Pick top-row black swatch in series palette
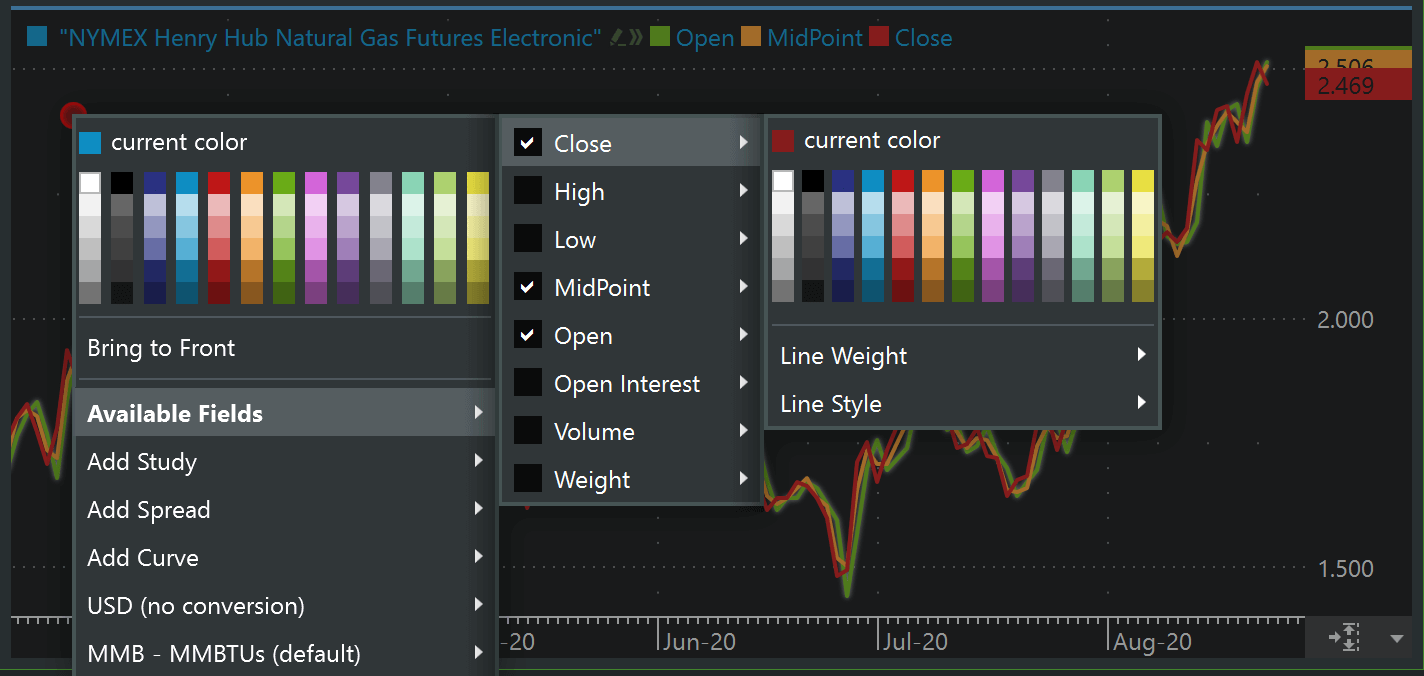The height and width of the screenshot is (676, 1424). point(122,183)
